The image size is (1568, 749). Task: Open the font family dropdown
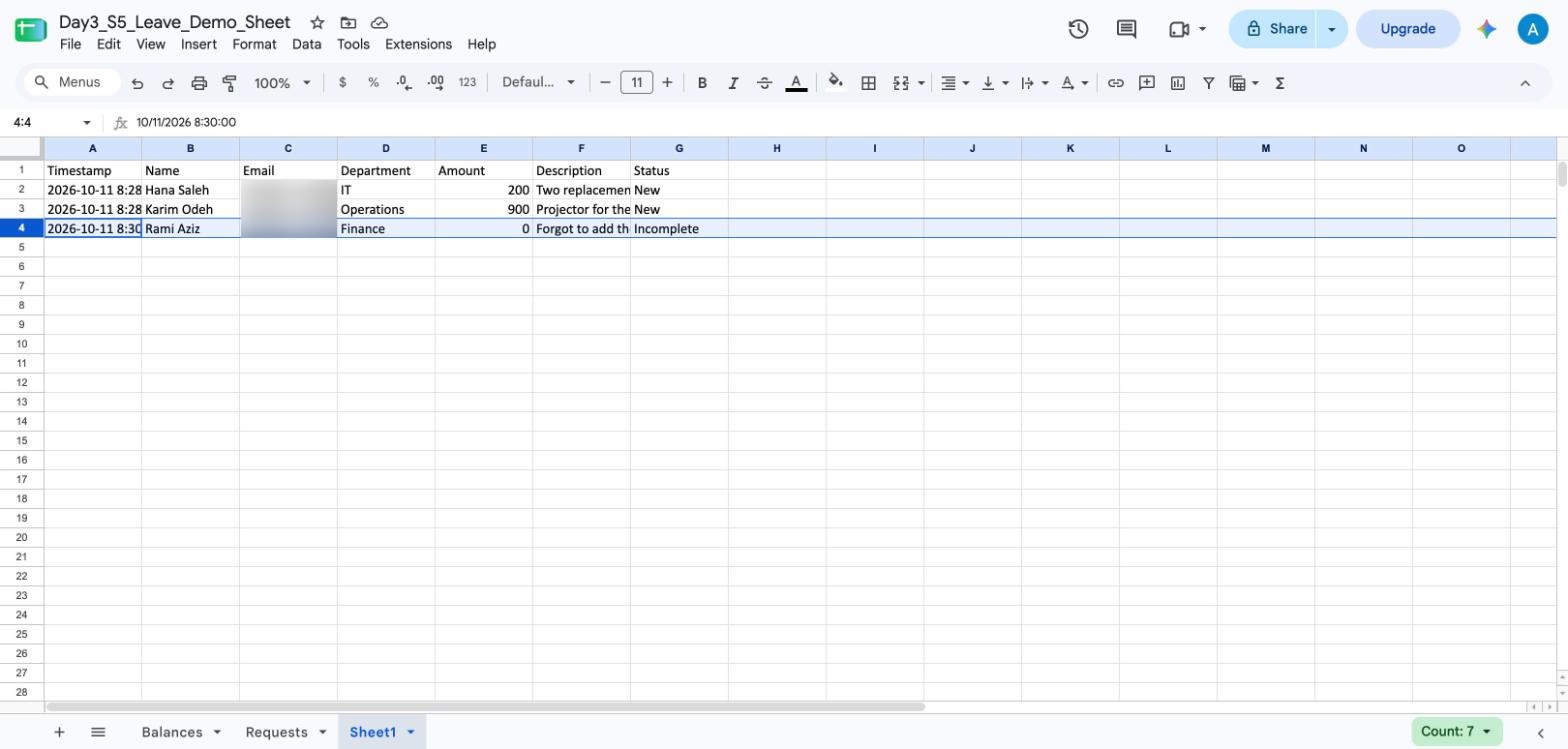click(538, 83)
